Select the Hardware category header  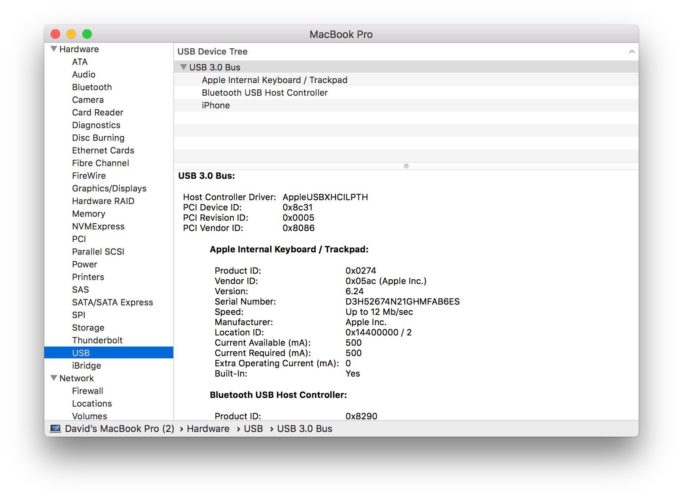pyautogui.click(x=79, y=49)
